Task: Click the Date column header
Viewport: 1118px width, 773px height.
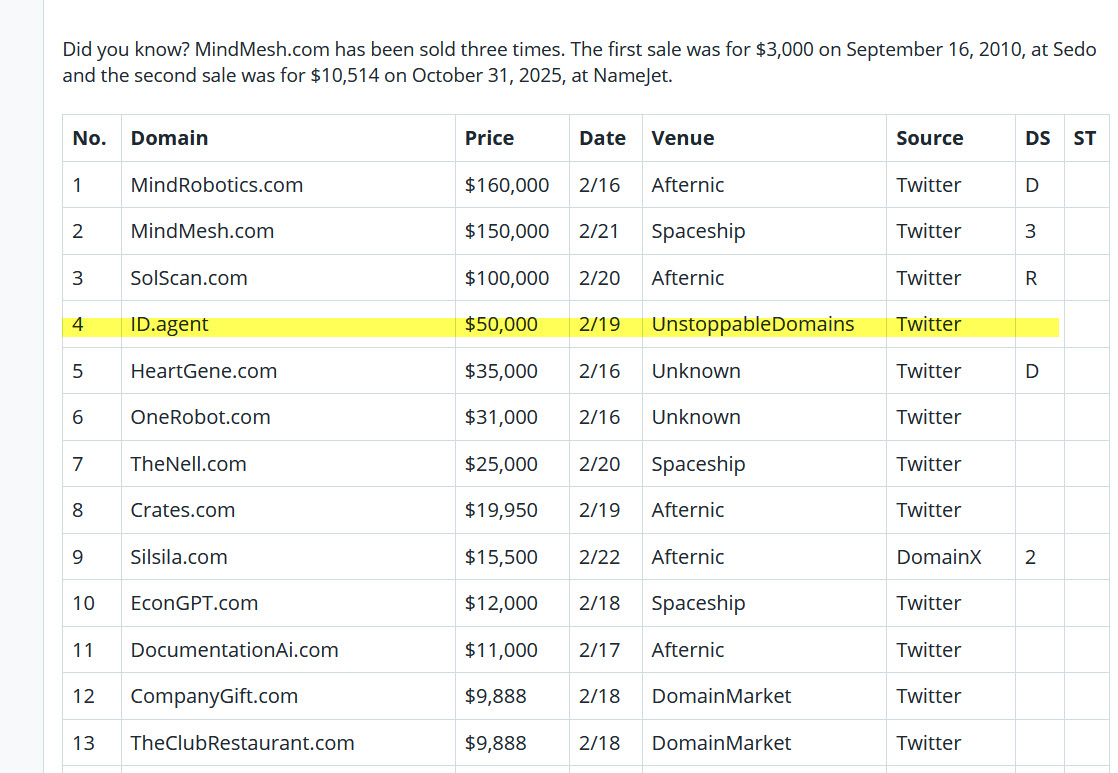Action: (602, 138)
